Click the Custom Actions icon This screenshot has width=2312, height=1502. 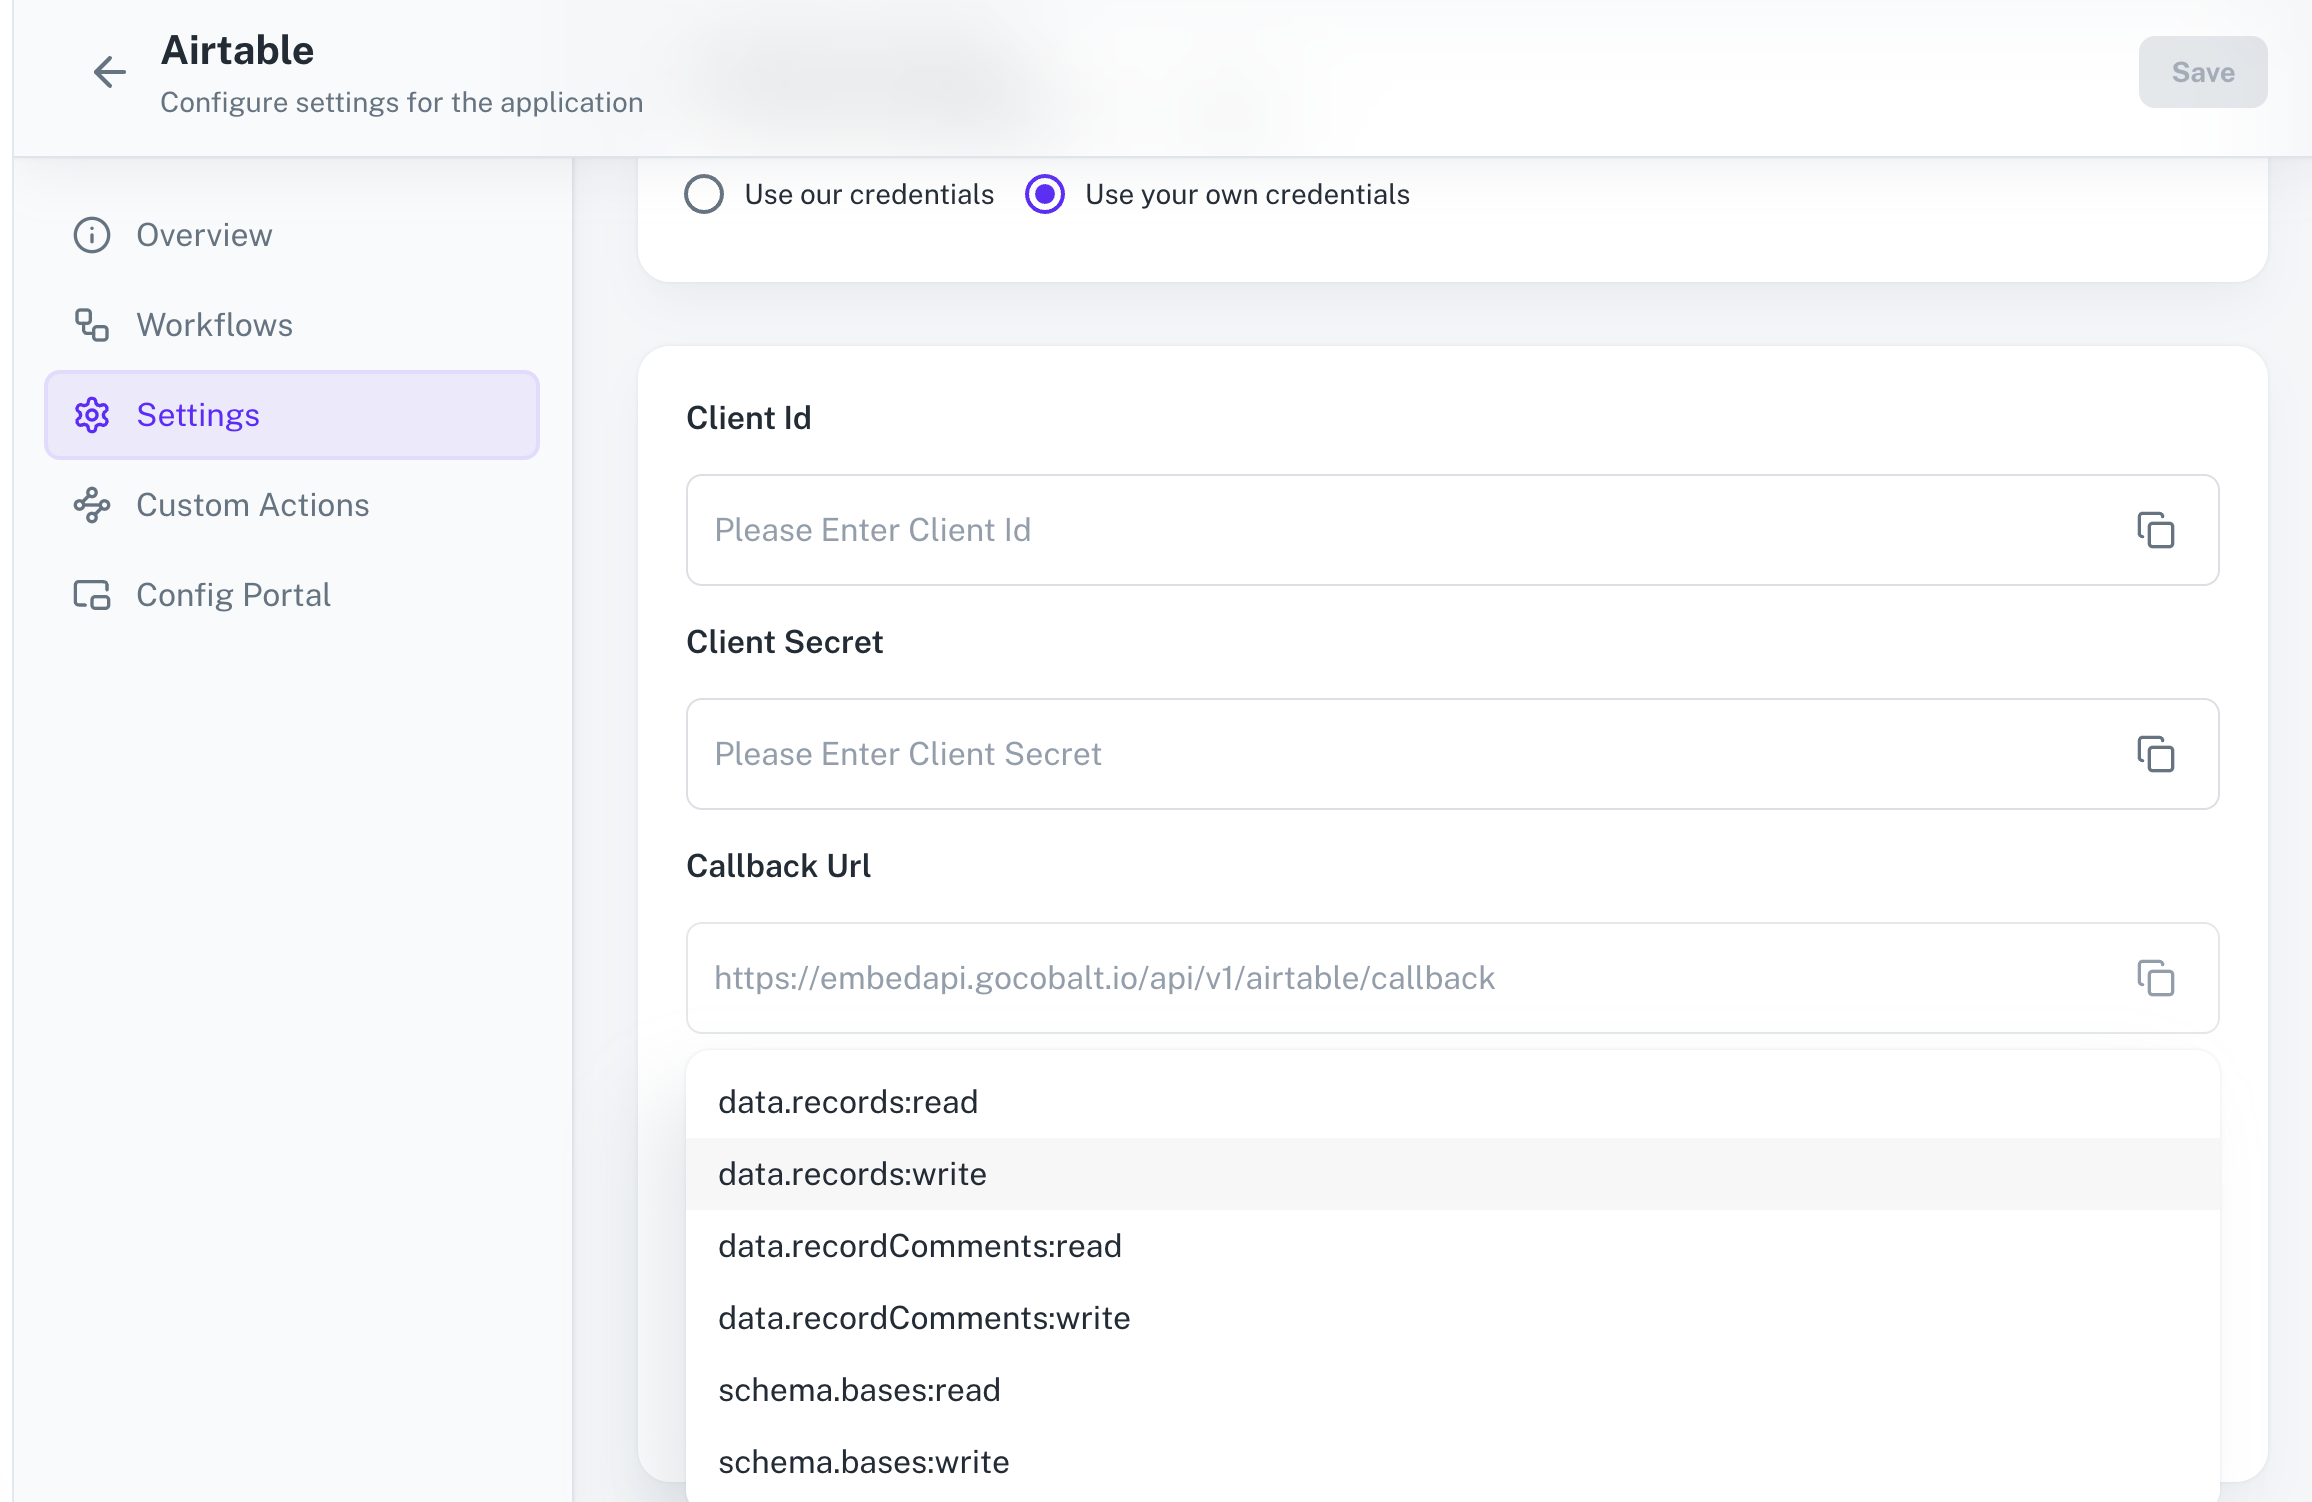pyautogui.click(x=91, y=505)
